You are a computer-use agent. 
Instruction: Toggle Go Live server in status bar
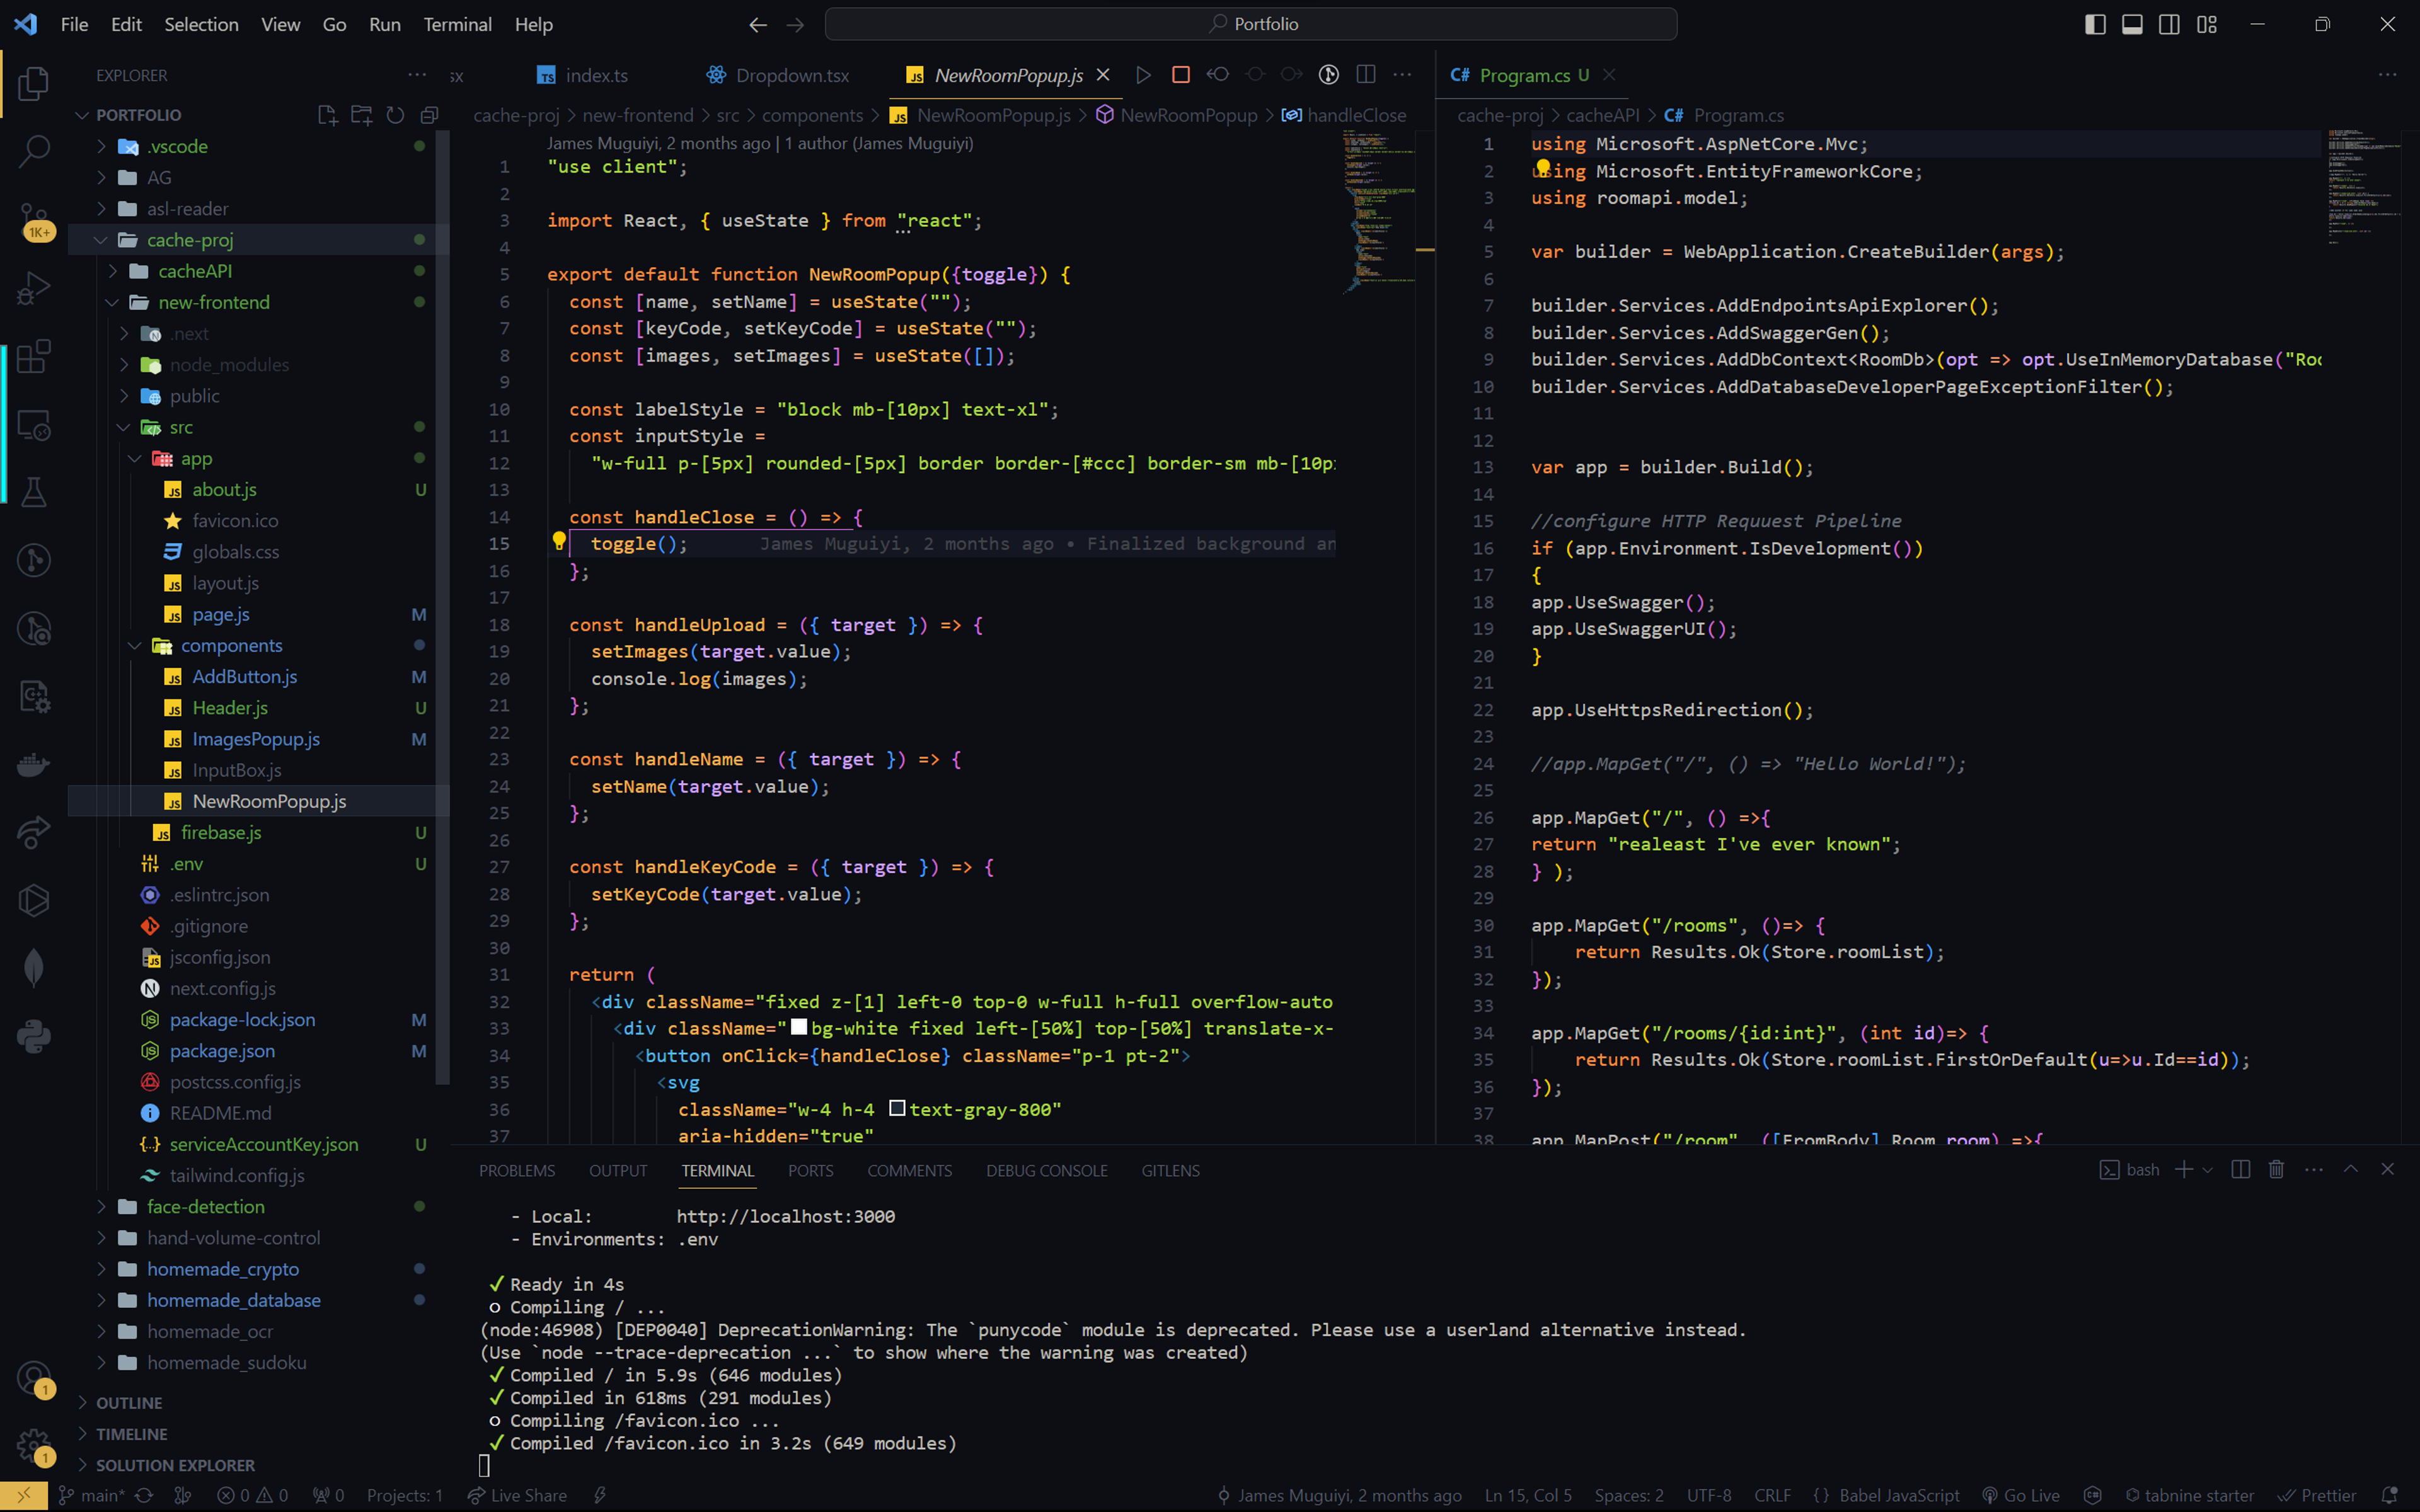[2020, 1495]
